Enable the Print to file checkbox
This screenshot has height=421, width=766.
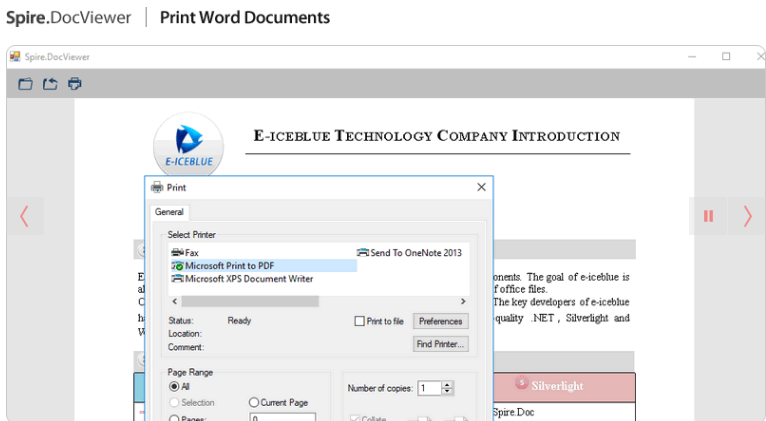[x=360, y=321]
